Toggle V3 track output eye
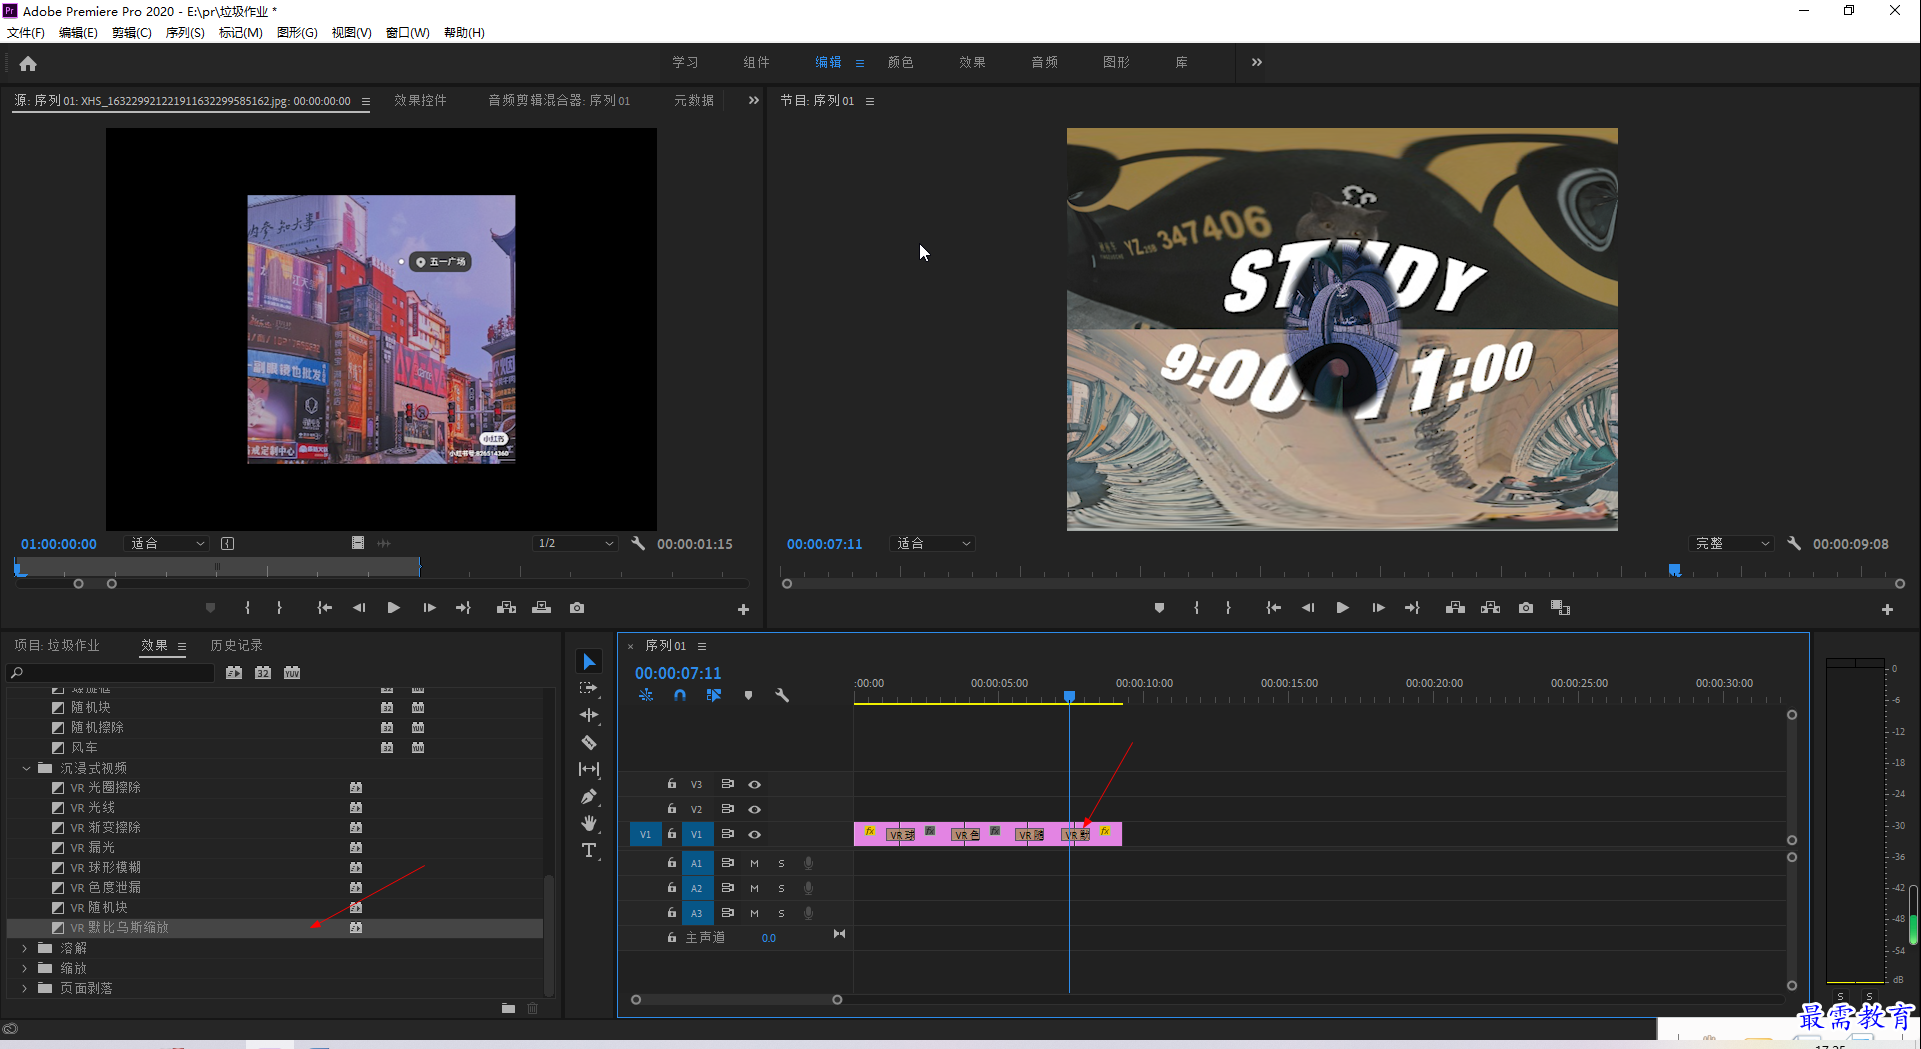 [755, 784]
